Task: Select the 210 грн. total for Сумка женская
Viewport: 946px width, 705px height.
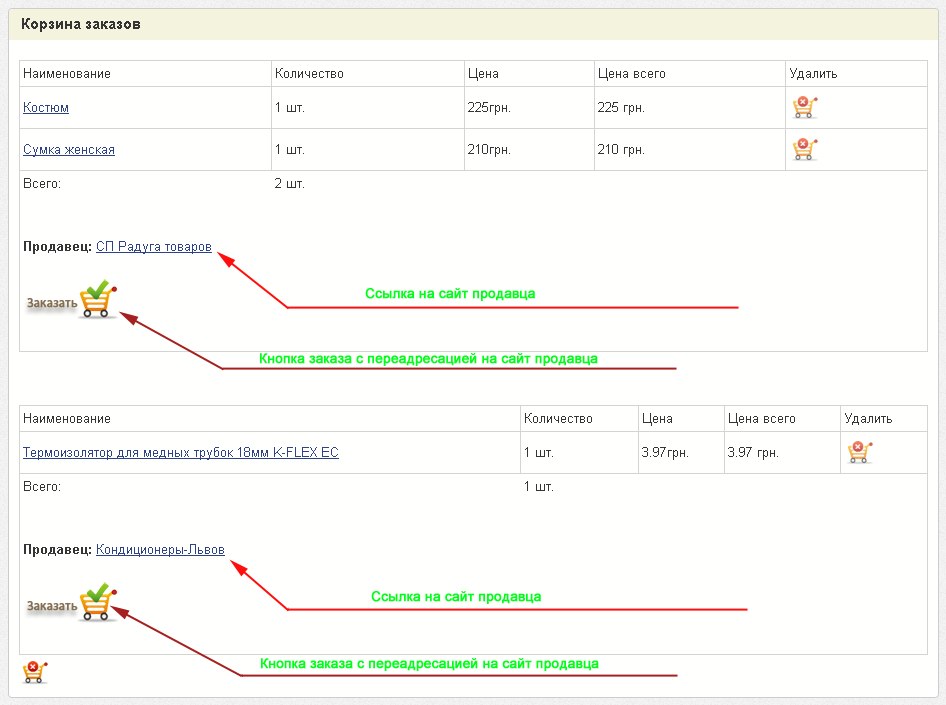Action: tap(621, 150)
